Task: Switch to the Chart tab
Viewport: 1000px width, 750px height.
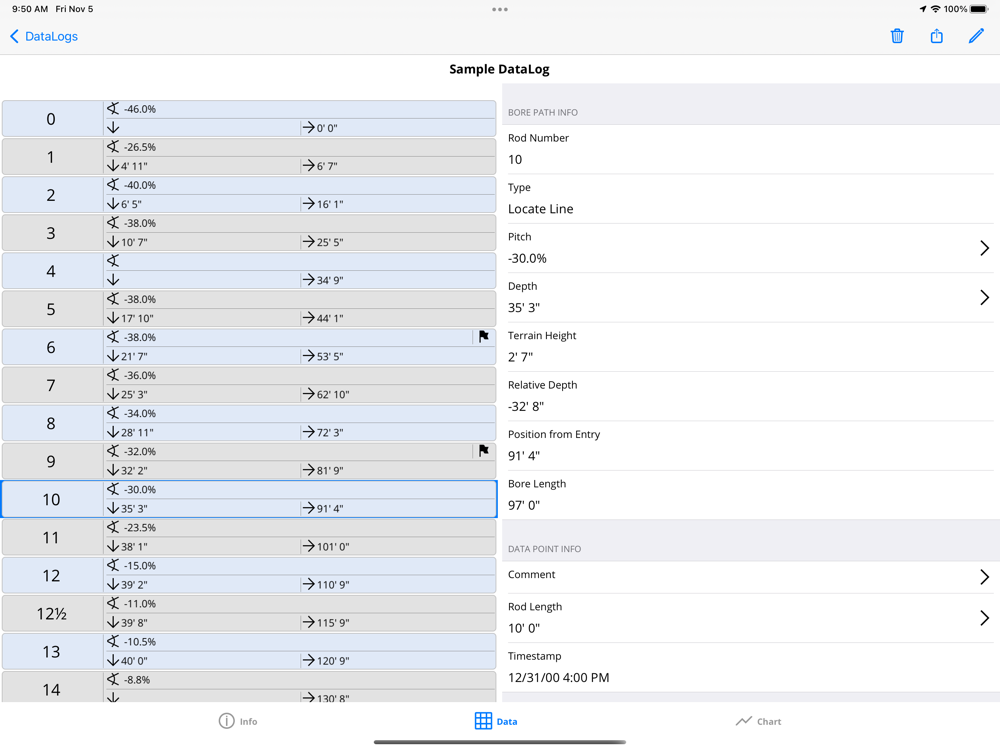Action: pyautogui.click(x=758, y=721)
